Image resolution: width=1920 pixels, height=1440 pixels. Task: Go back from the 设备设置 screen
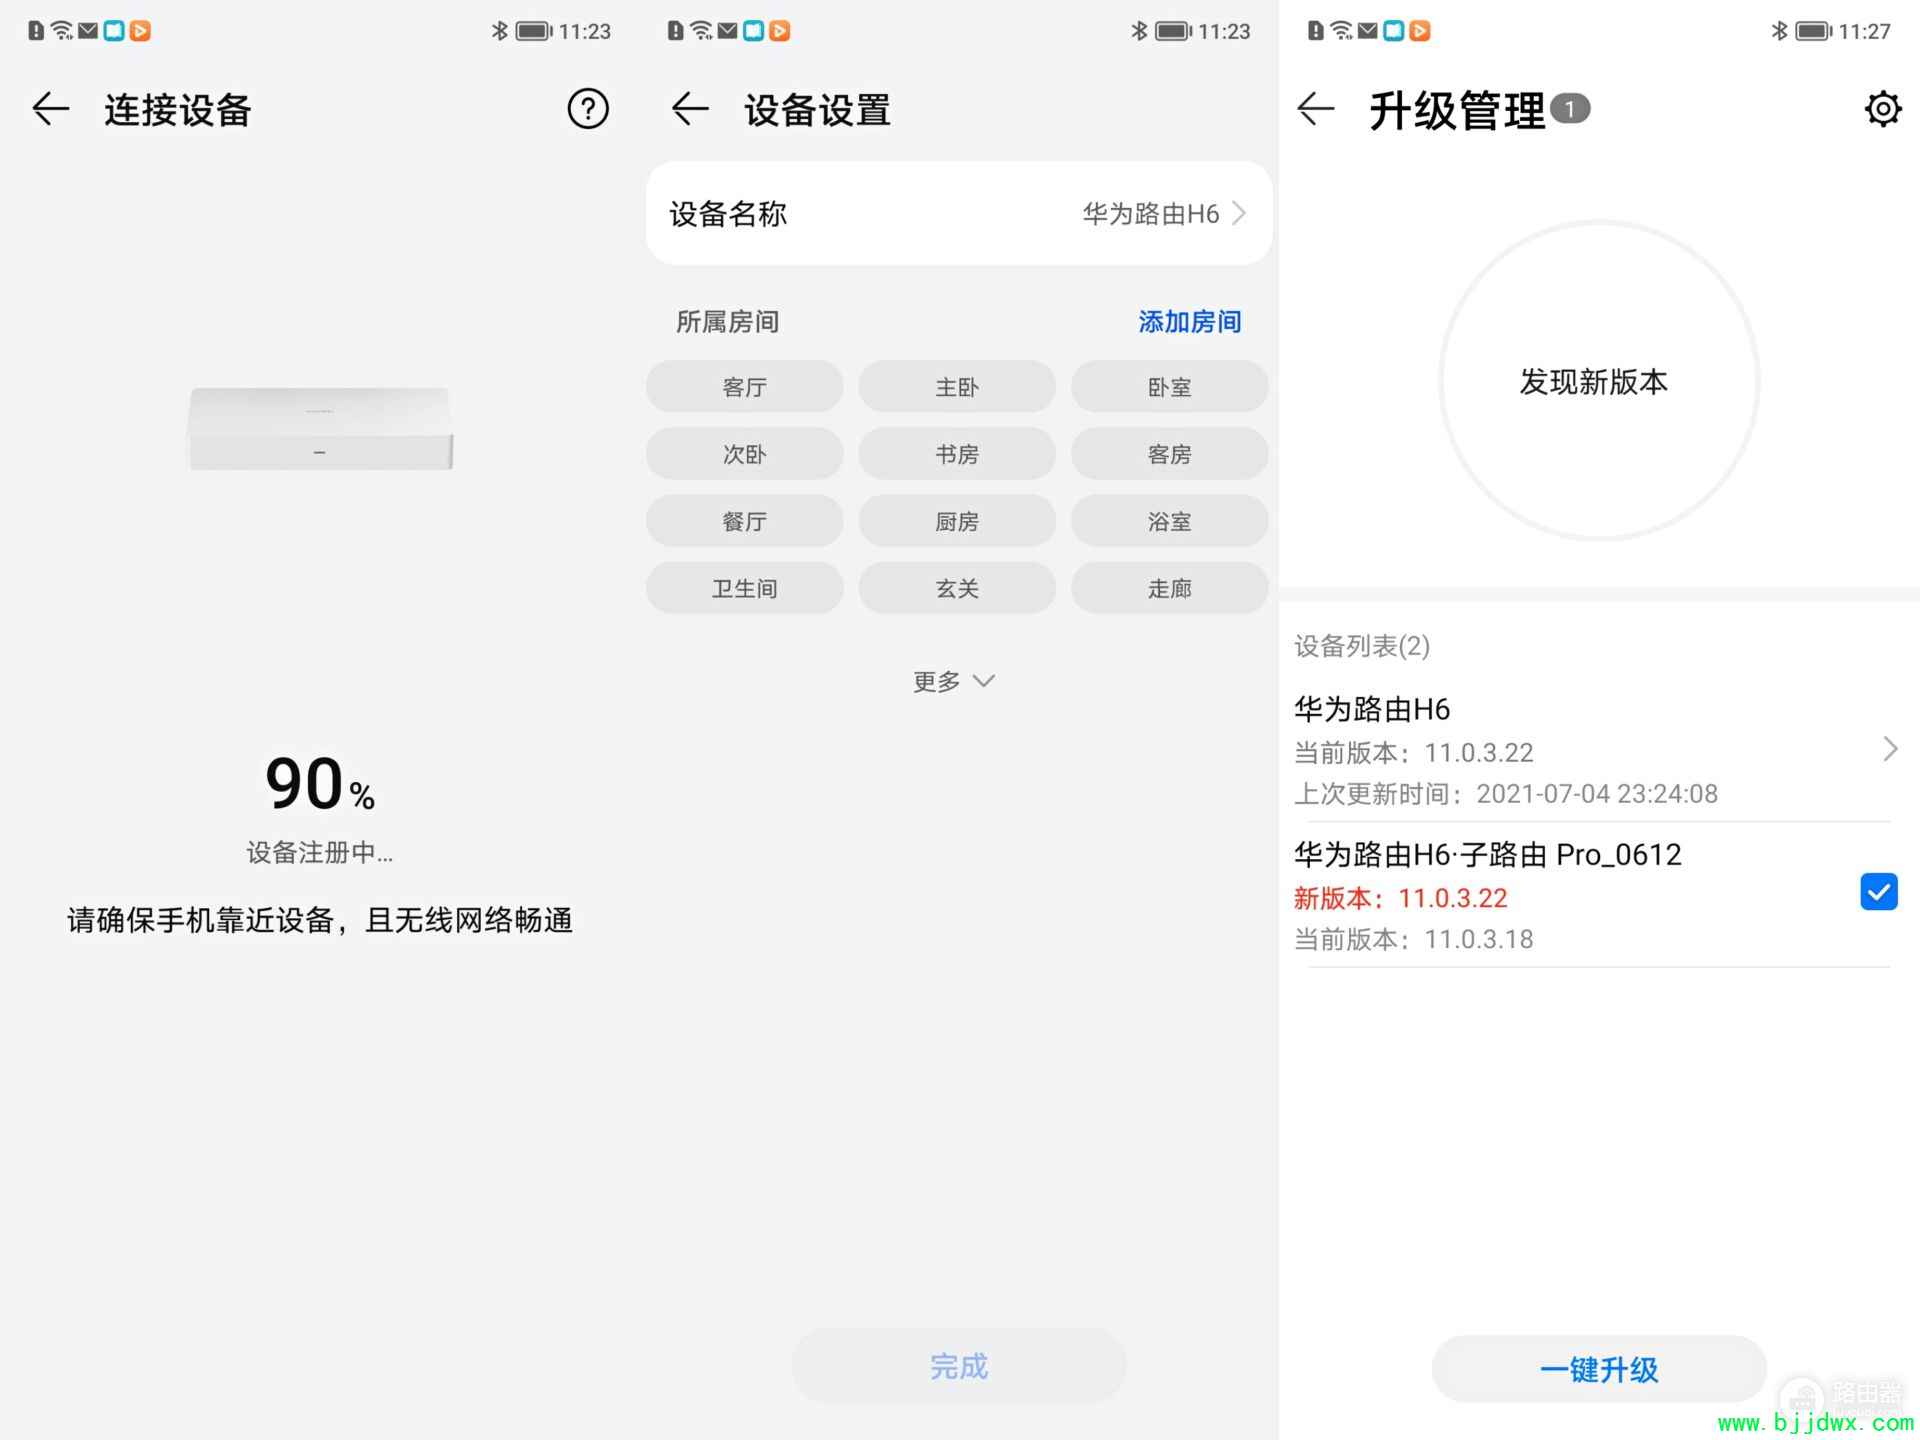pyautogui.click(x=690, y=109)
